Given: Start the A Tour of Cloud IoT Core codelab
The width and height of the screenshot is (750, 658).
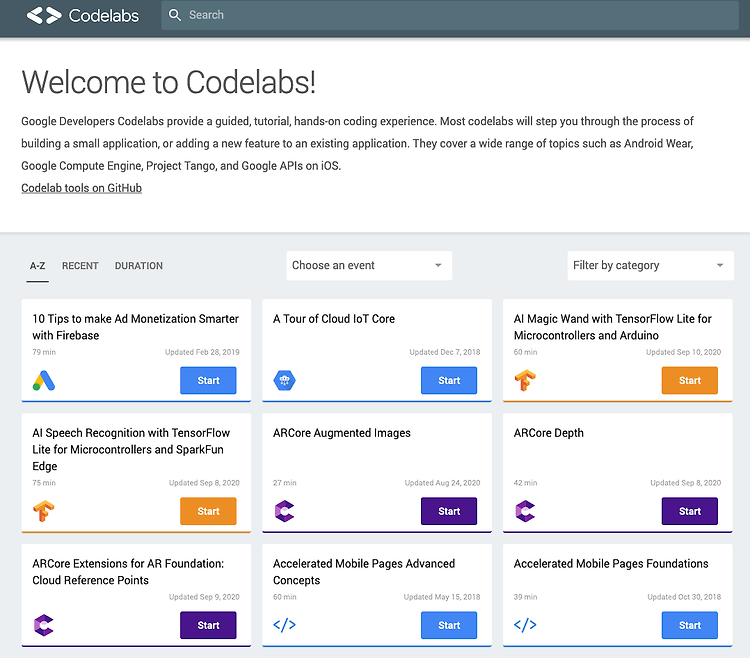Looking at the screenshot, I should tap(449, 381).
